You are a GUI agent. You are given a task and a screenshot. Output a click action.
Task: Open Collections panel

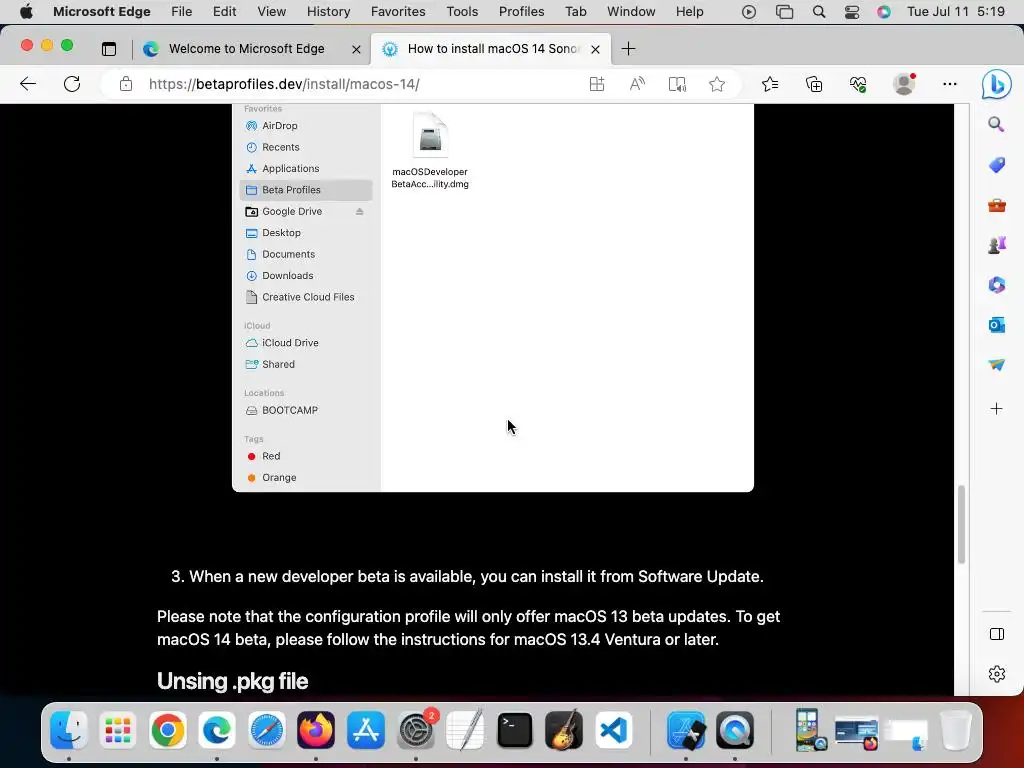coord(814,84)
